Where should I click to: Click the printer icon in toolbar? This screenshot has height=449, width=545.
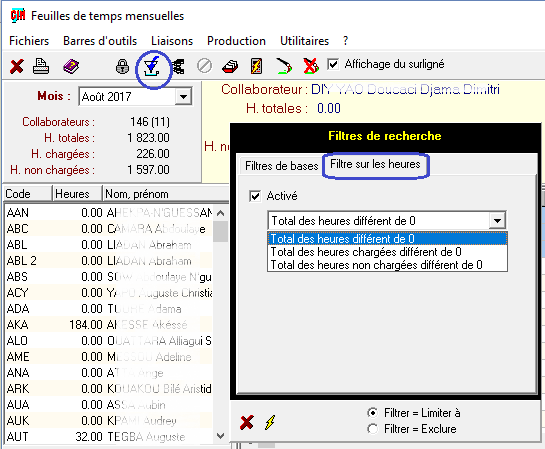pos(41,66)
